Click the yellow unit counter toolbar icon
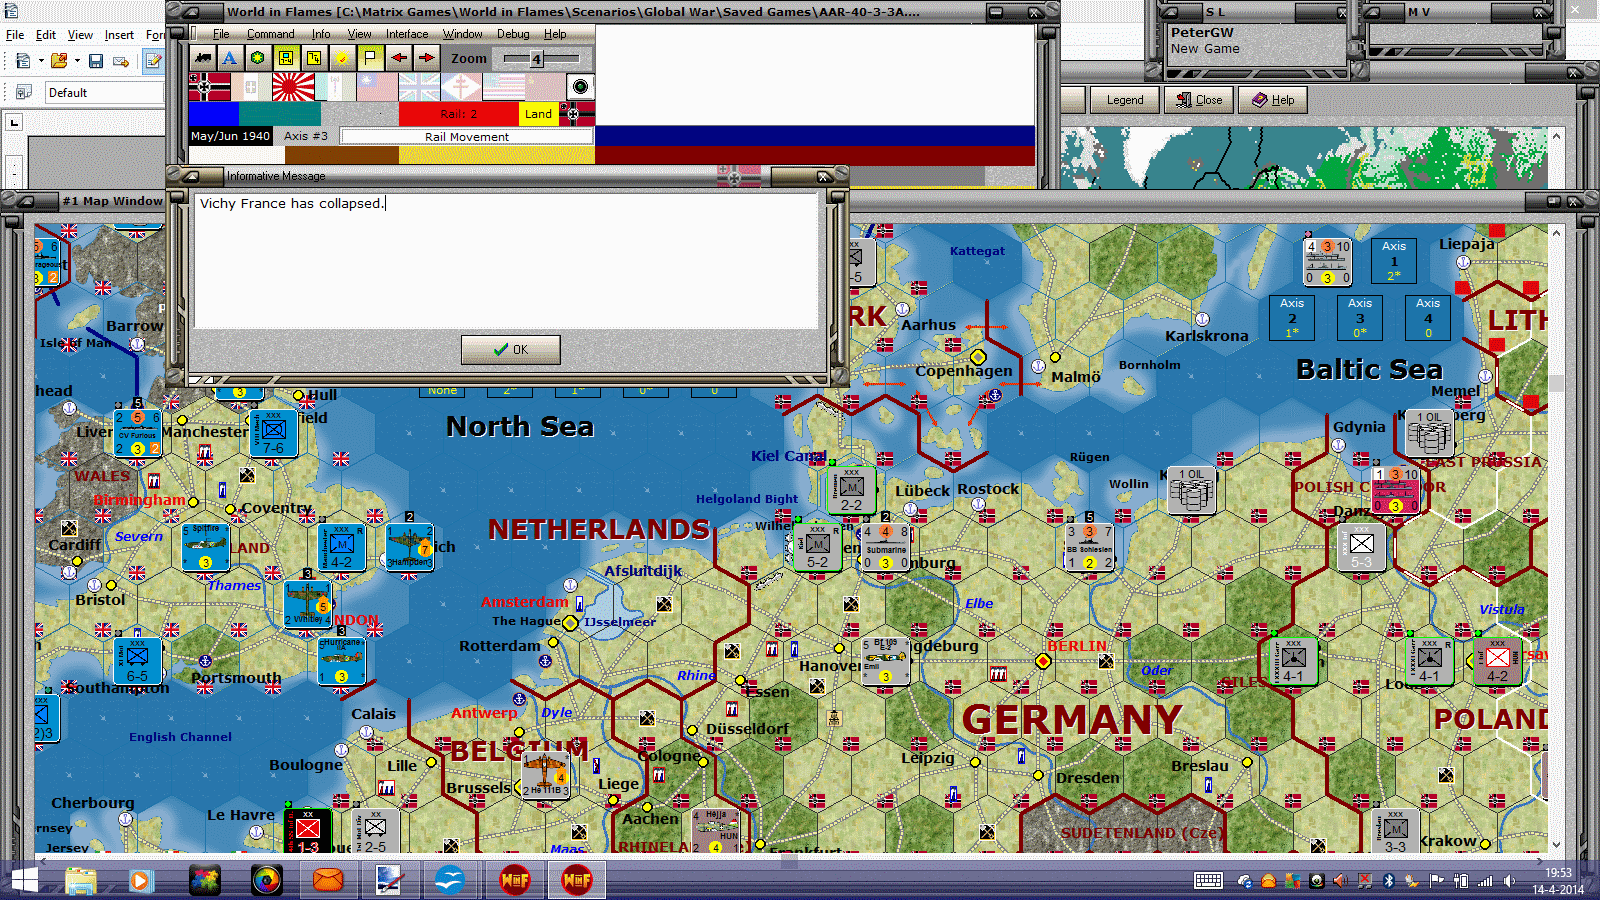The width and height of the screenshot is (1600, 900). 286,58
